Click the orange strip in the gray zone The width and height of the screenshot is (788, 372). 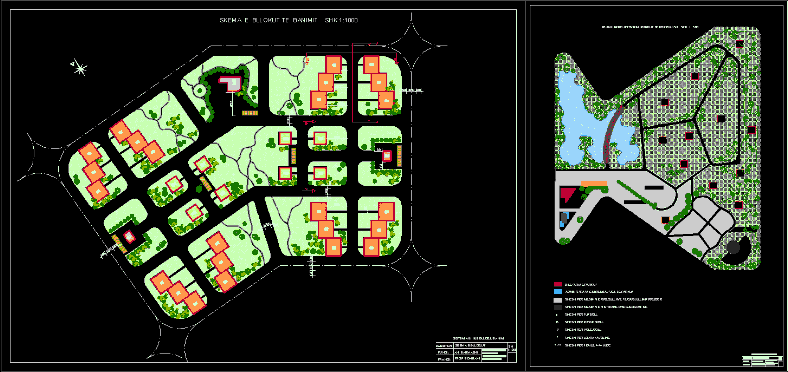[594, 184]
